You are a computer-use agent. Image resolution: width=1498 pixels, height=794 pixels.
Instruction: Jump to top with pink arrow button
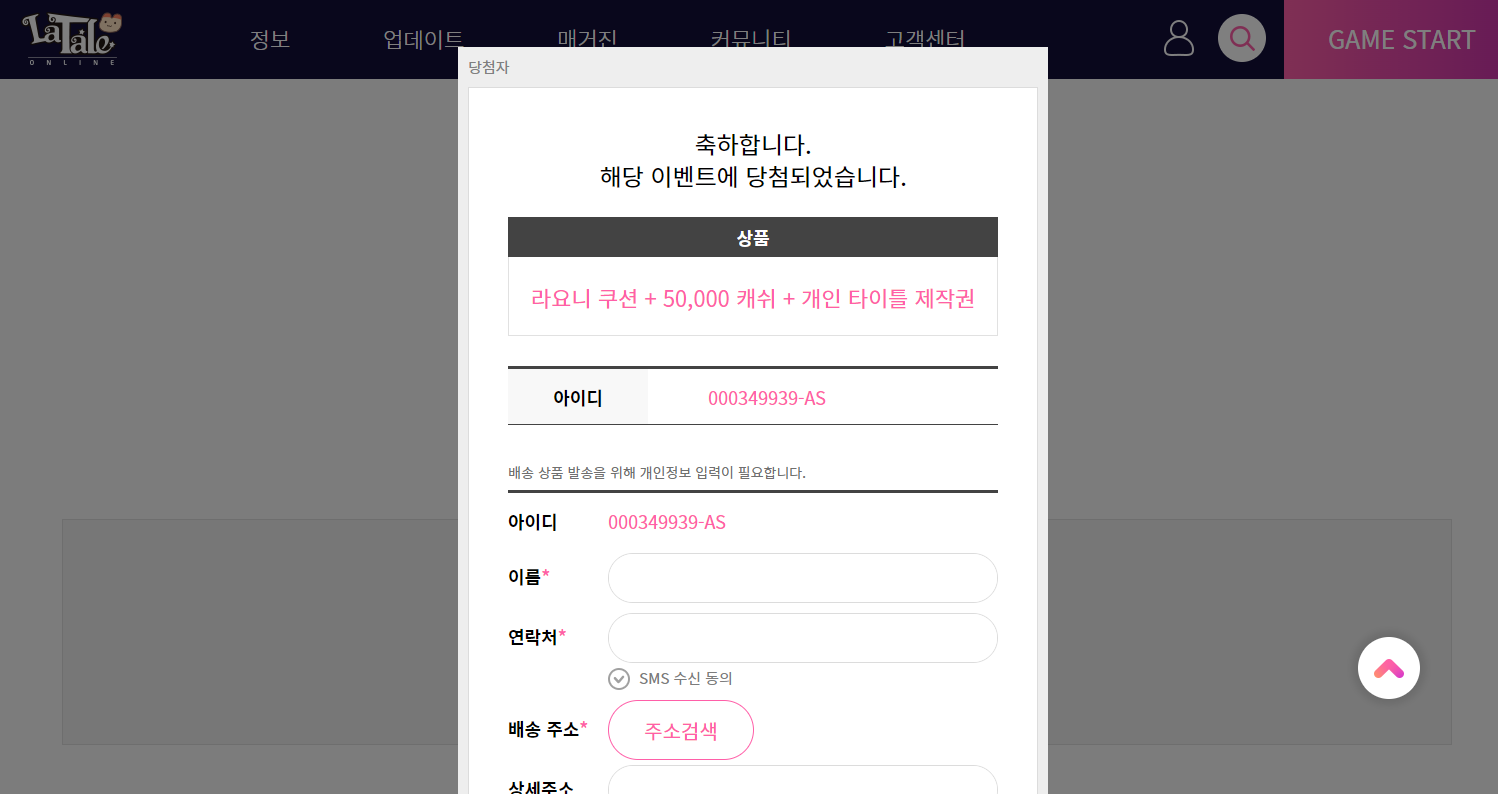[x=1389, y=668]
